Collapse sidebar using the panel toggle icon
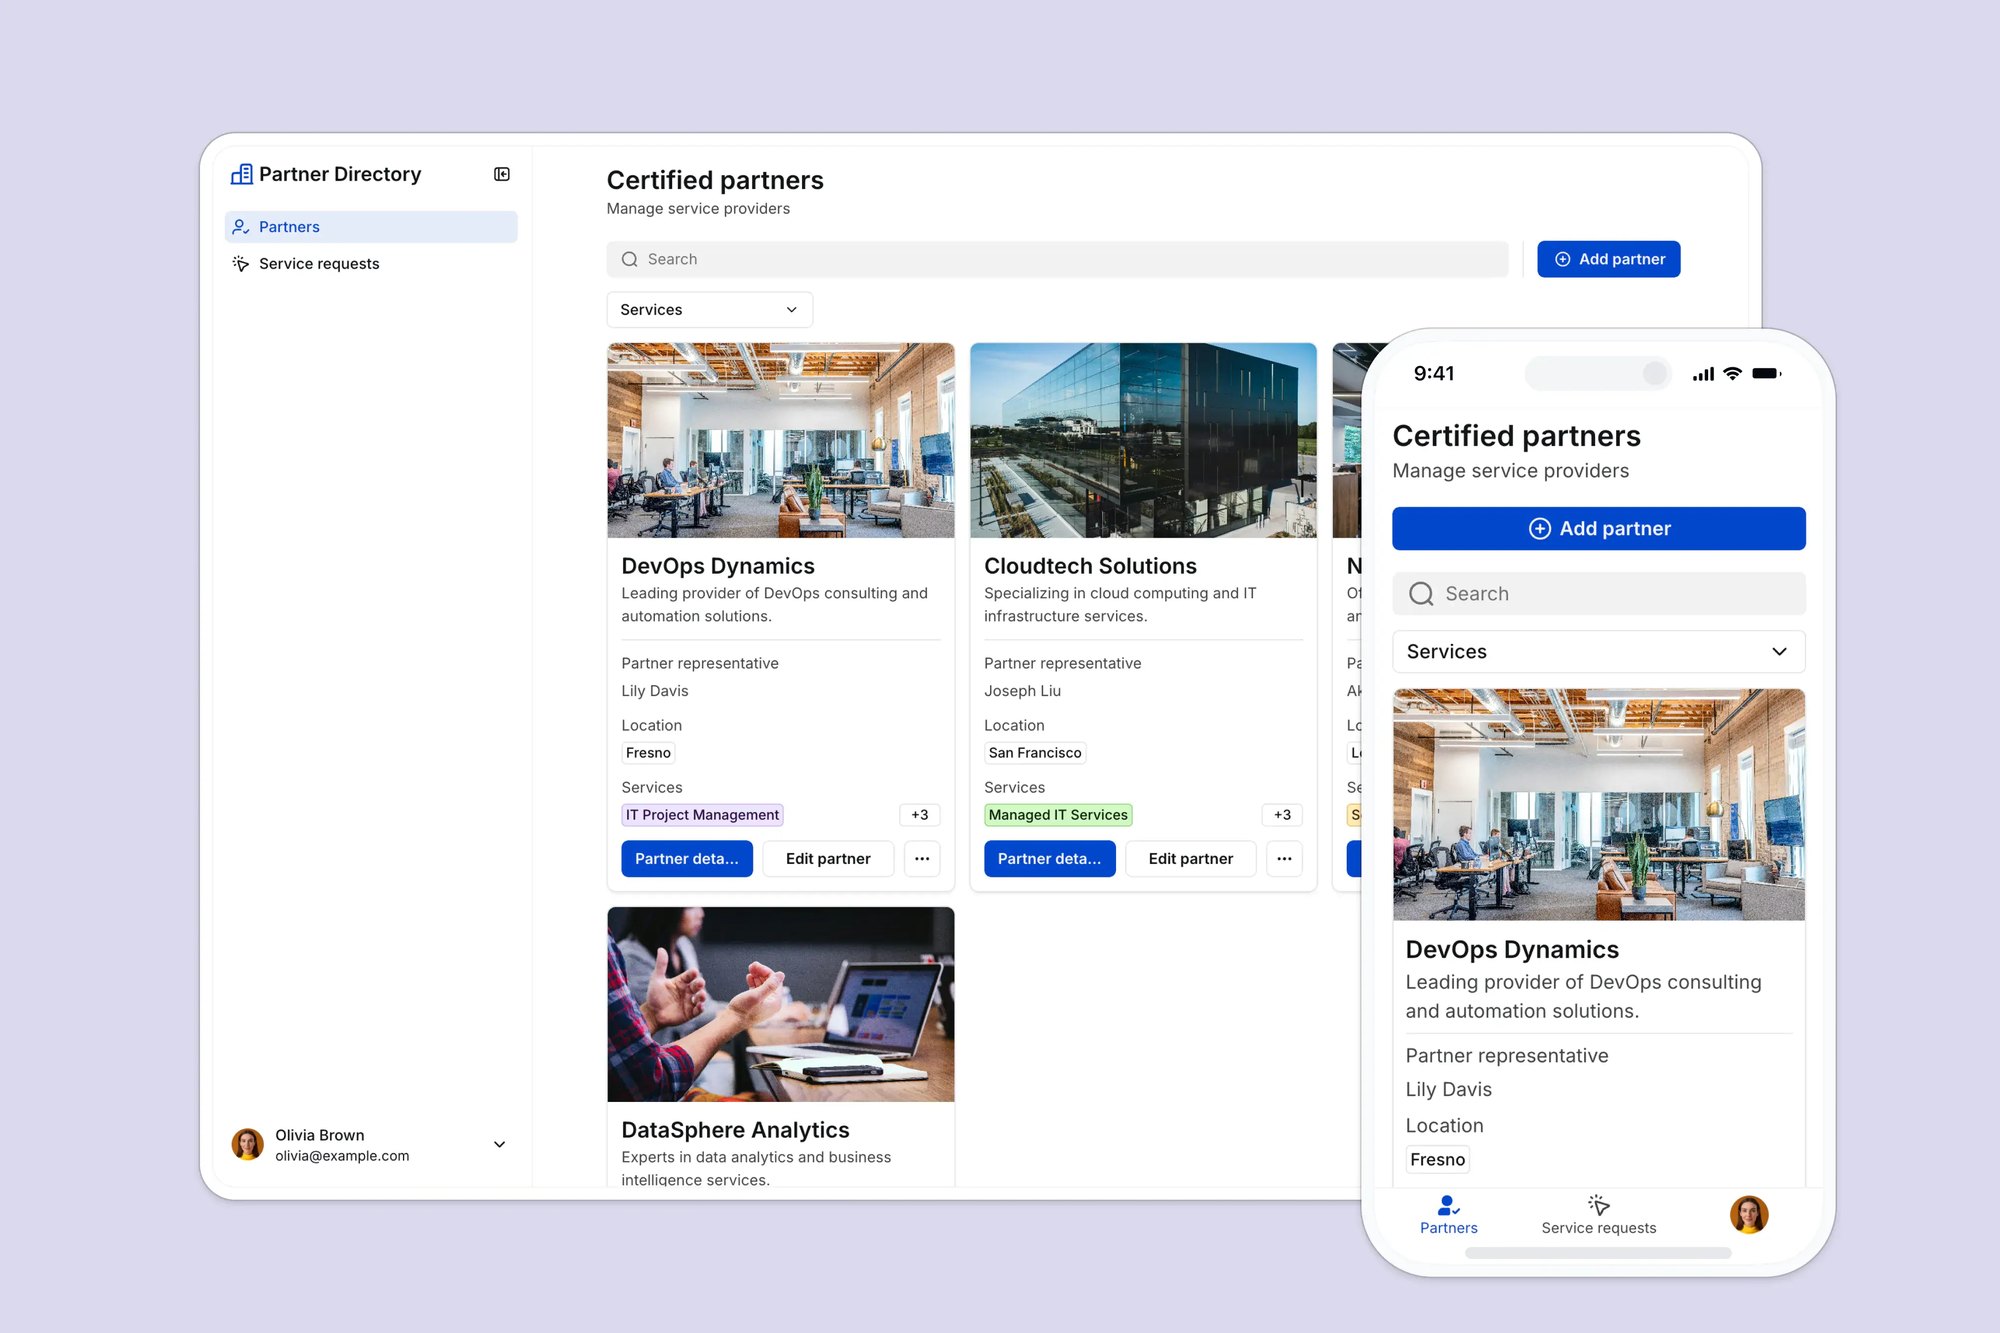The height and width of the screenshot is (1333, 2000). tap(502, 174)
